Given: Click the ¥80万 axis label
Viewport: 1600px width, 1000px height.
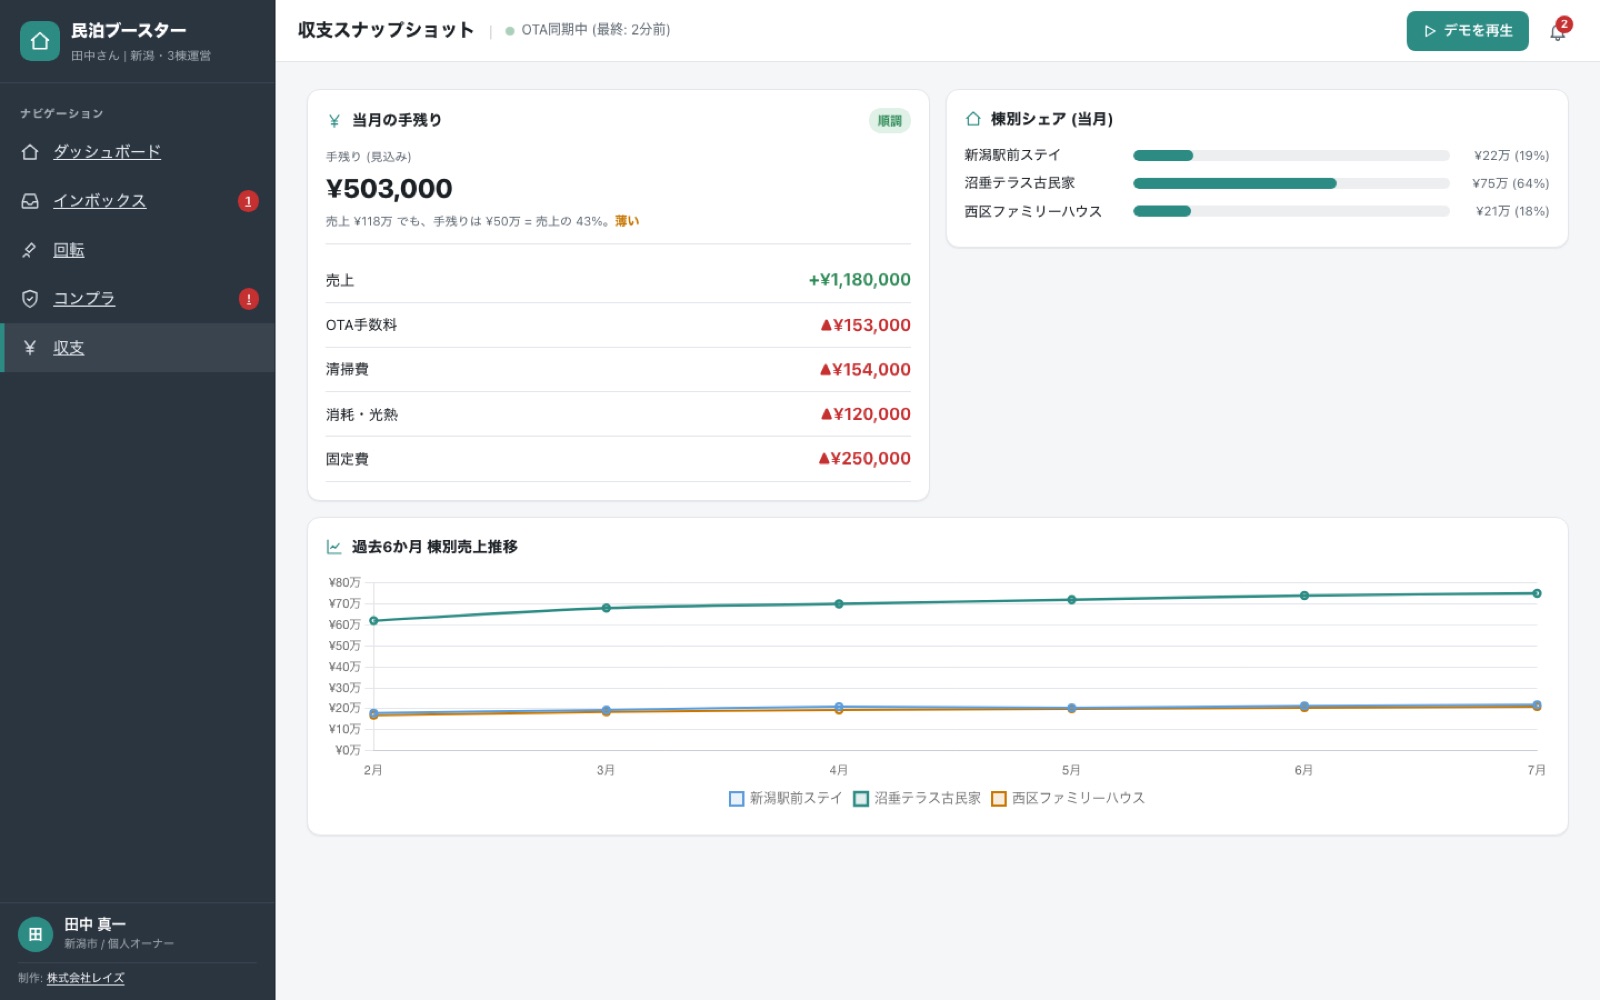Looking at the screenshot, I should 345,583.
